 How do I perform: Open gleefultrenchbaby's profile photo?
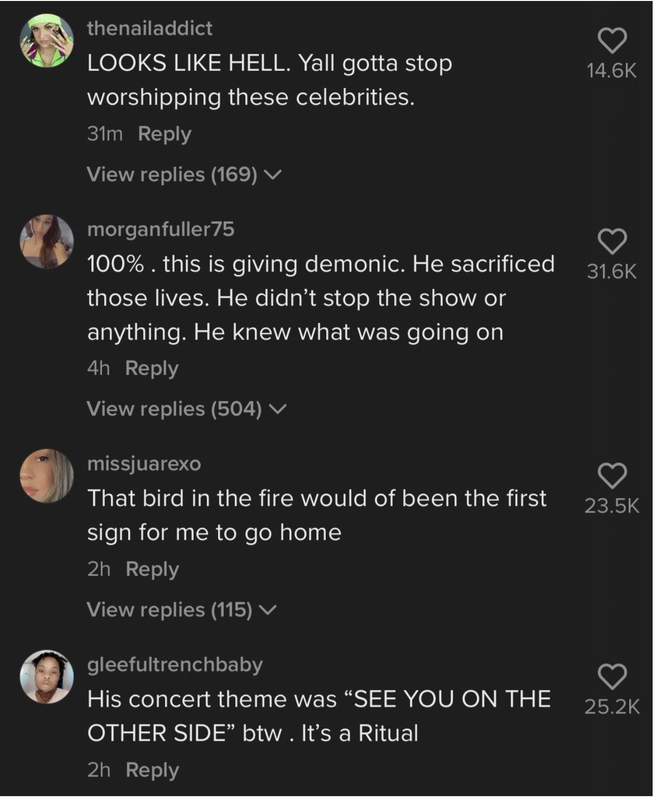pos(47,677)
